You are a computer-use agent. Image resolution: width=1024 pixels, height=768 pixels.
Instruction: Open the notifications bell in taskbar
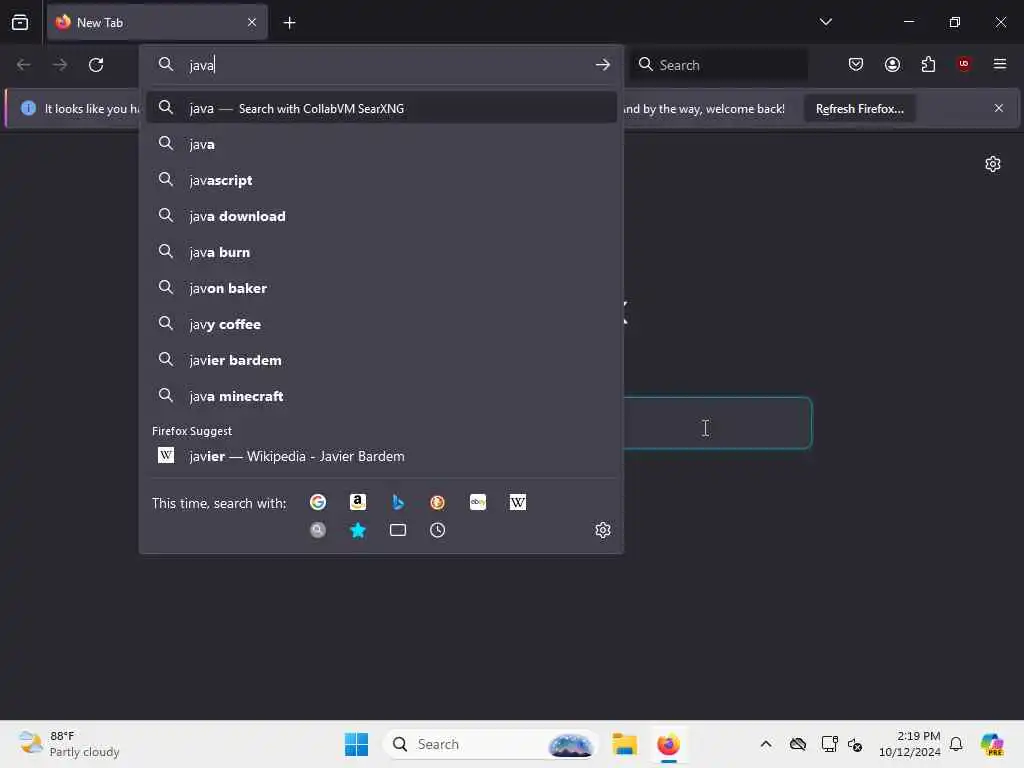click(956, 744)
